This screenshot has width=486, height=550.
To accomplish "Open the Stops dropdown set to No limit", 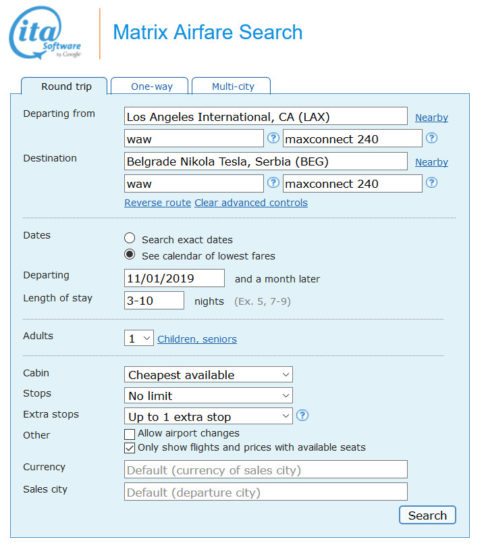I will click(x=208, y=396).
